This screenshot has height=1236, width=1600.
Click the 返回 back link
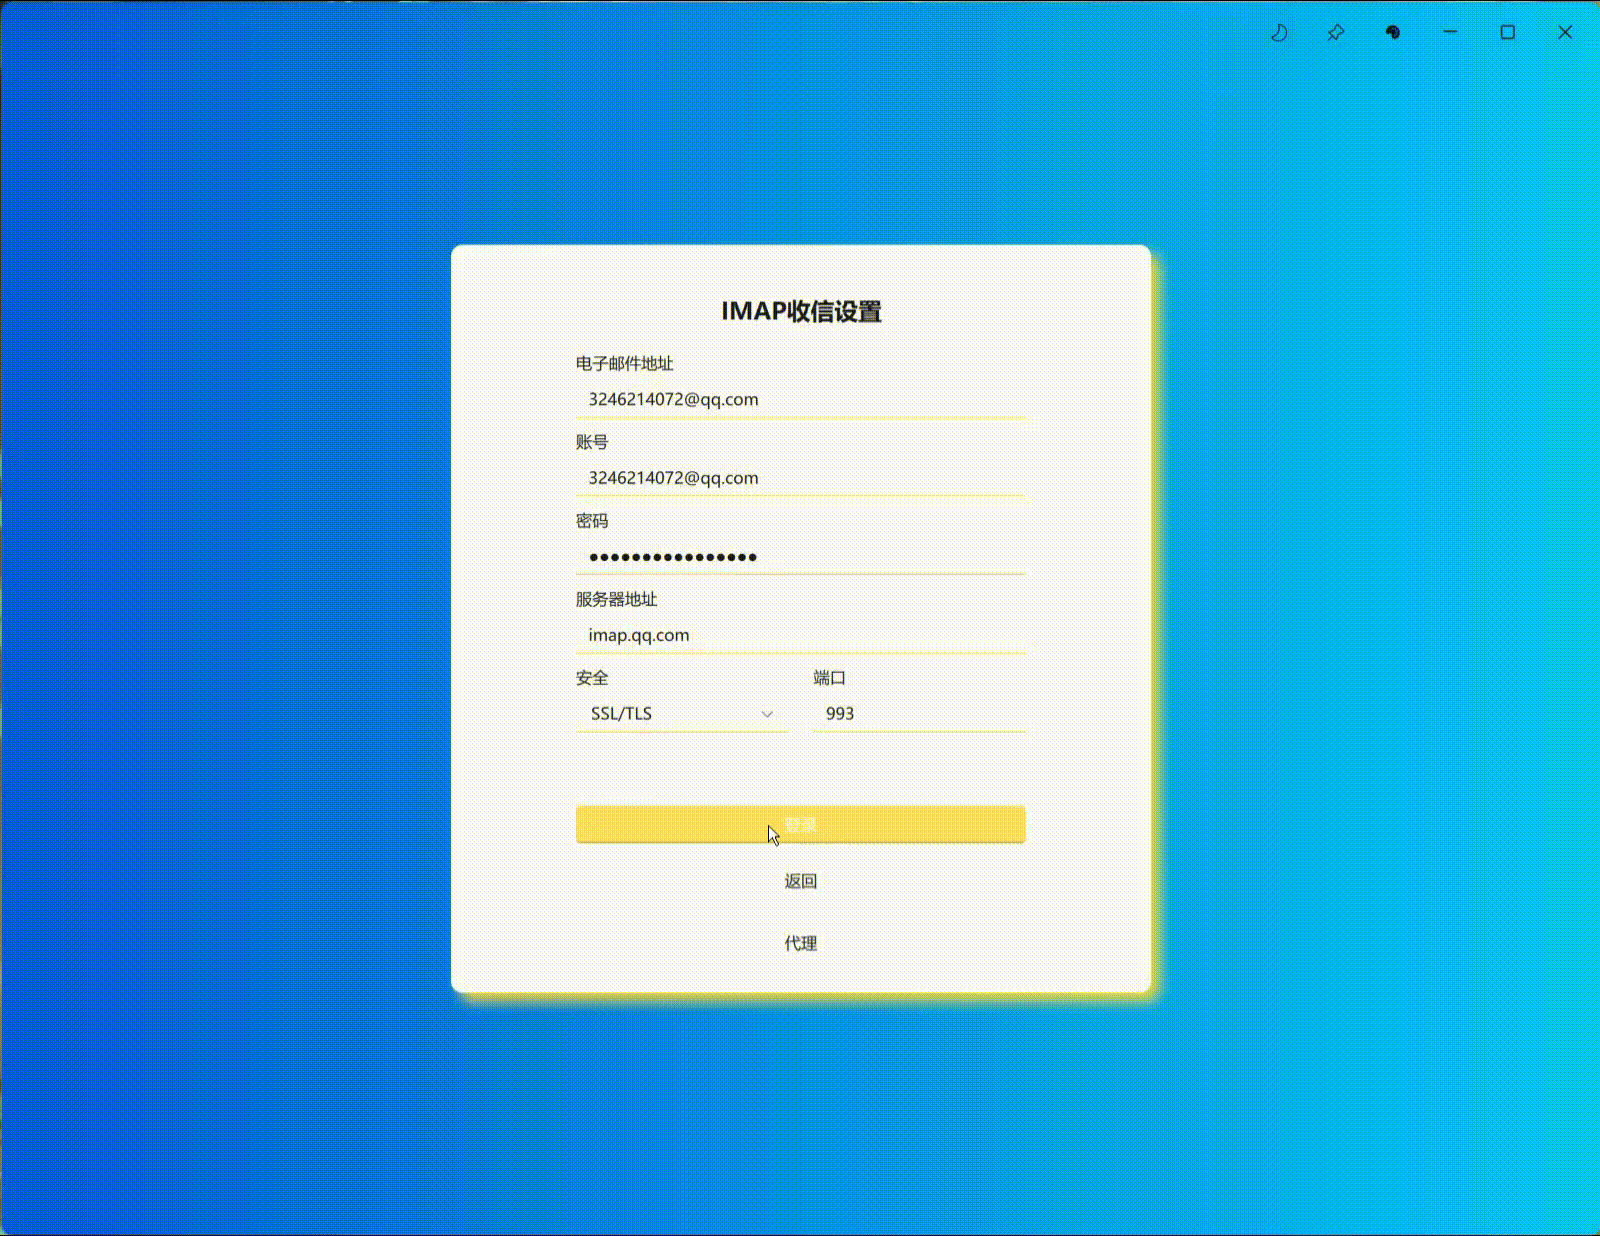(x=799, y=881)
